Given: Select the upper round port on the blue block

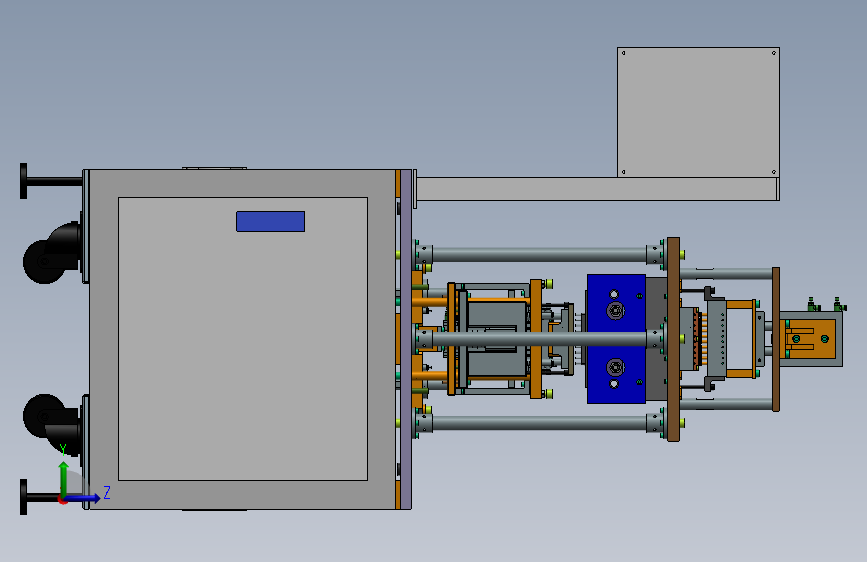Looking at the screenshot, I should pos(615,311).
